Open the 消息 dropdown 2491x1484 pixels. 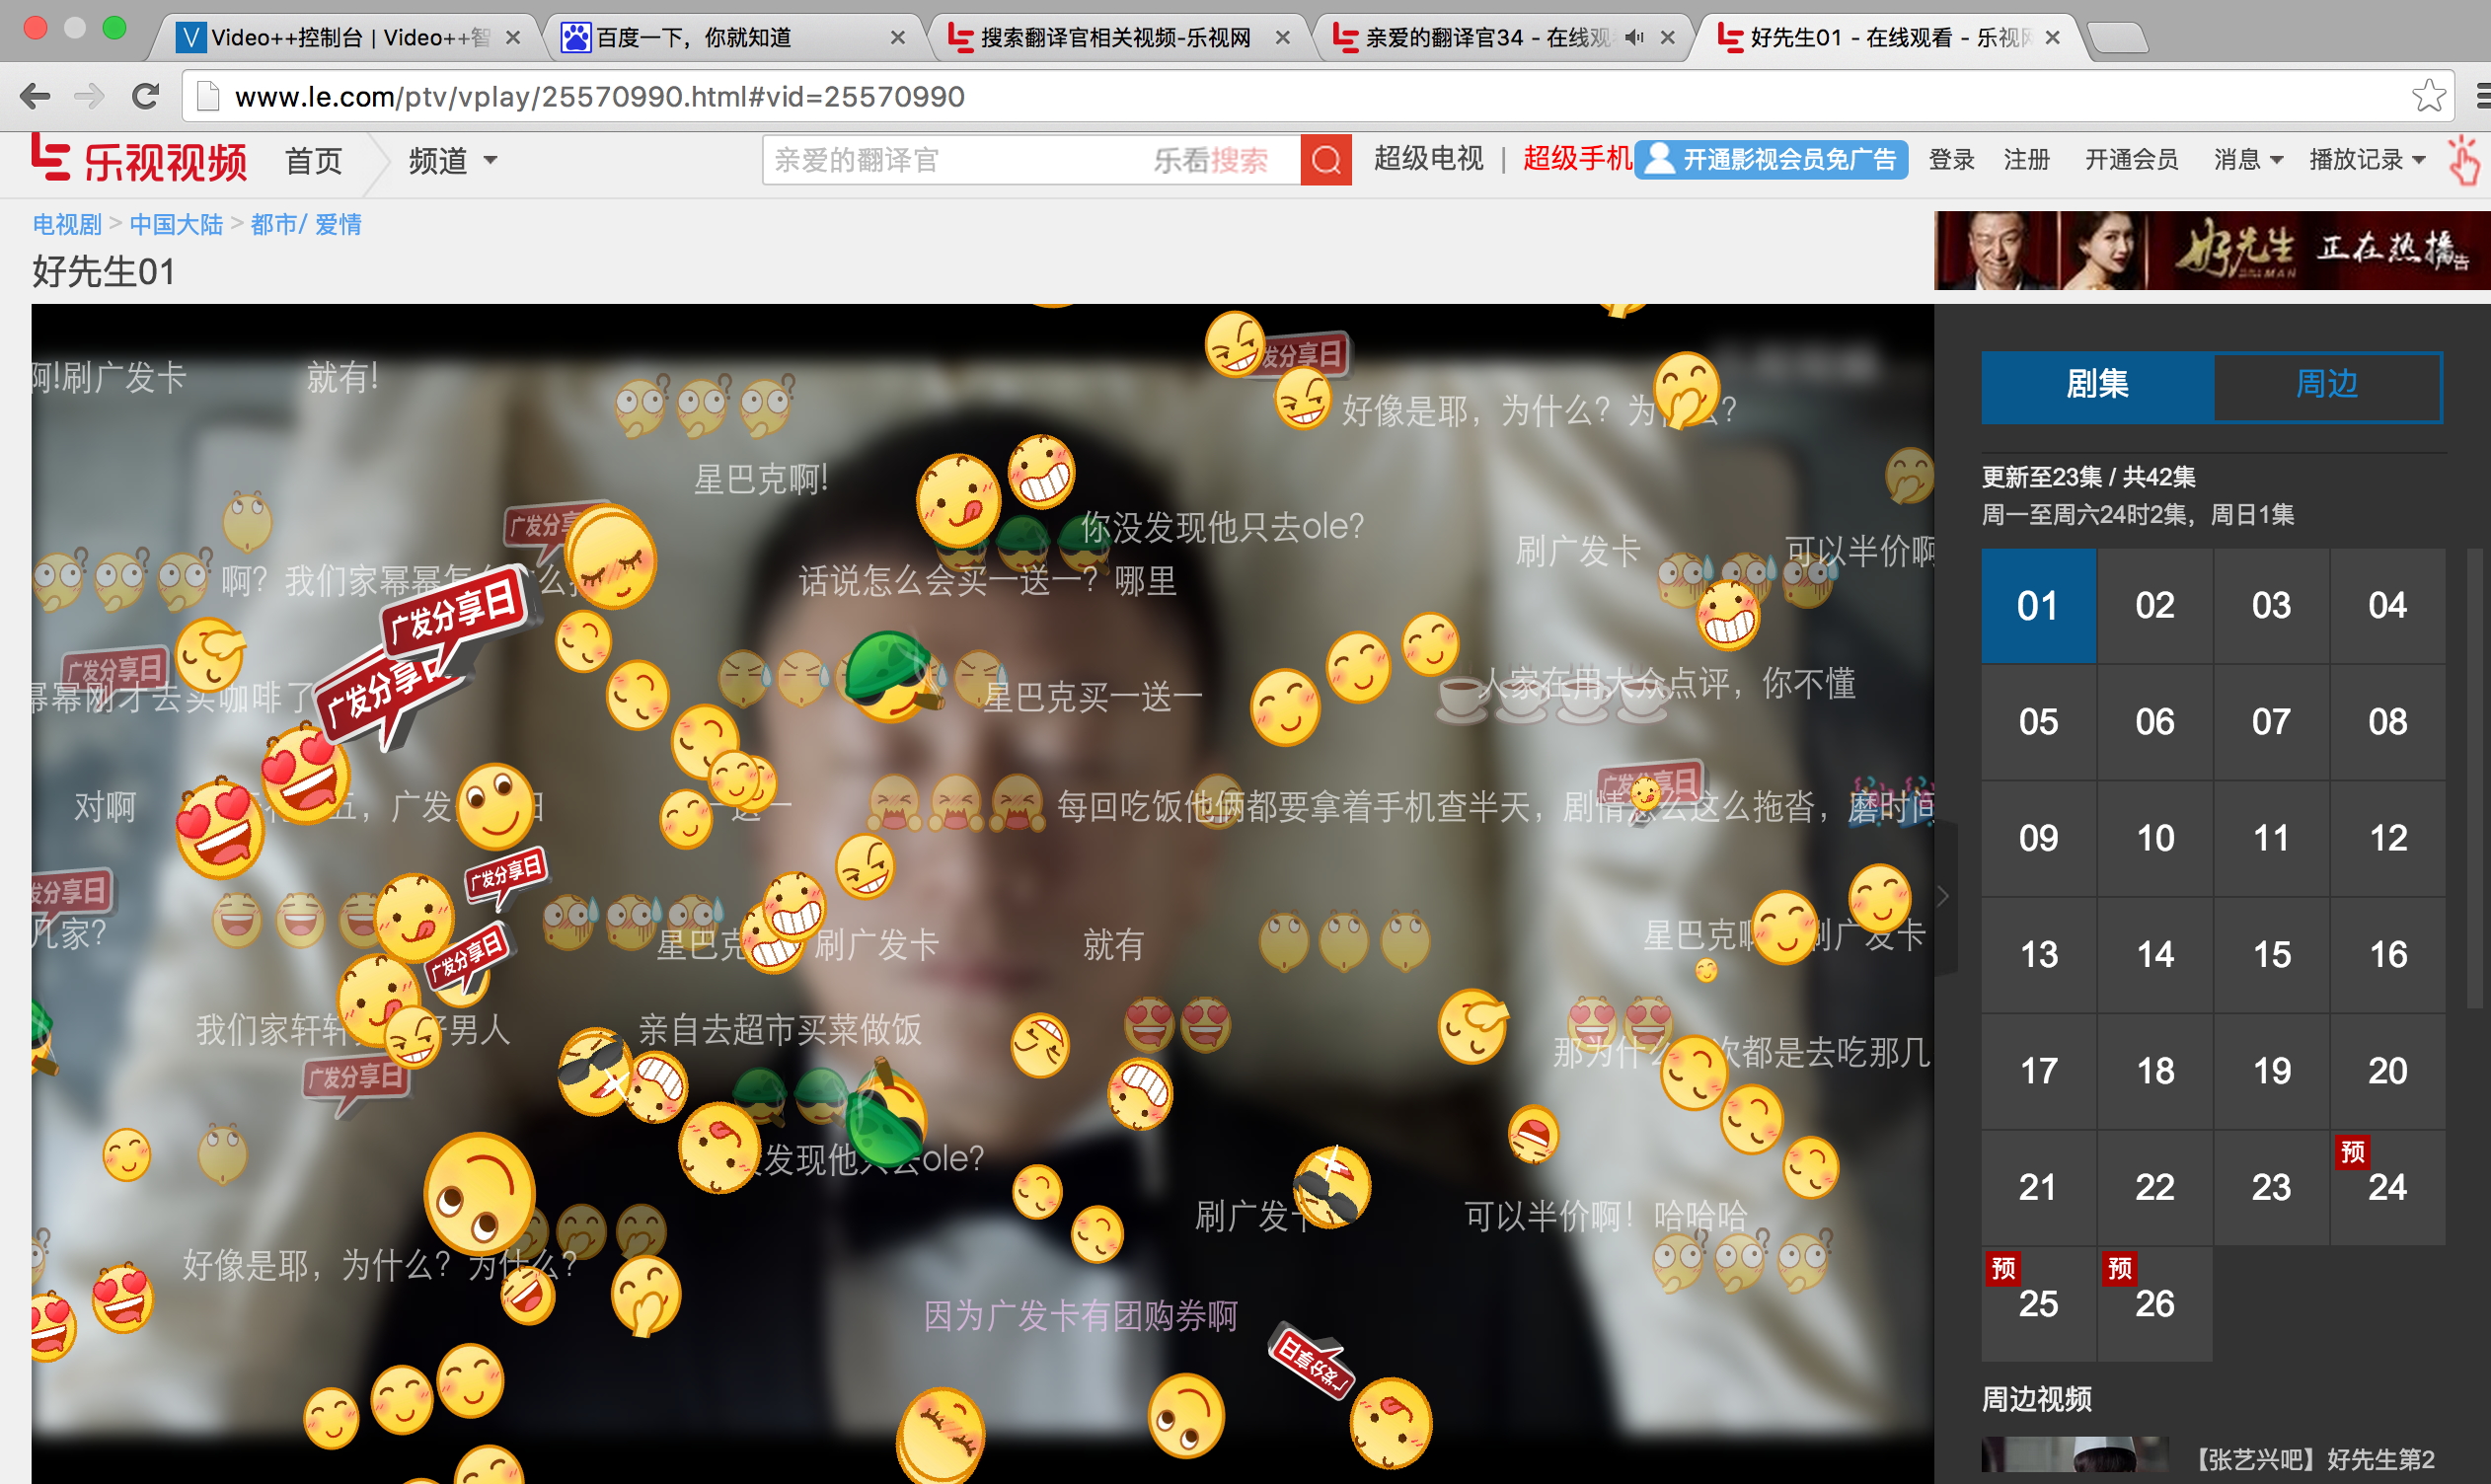click(2247, 160)
